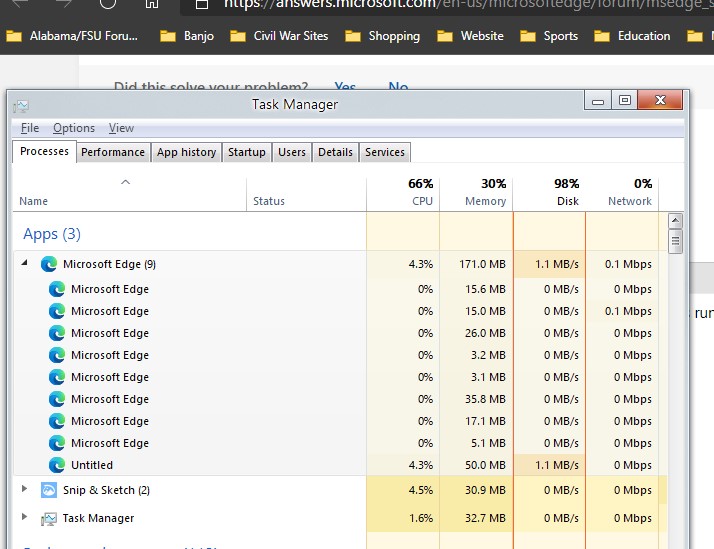714x549 pixels.
Task: Click the Edge address bar URL
Action: 468,4
